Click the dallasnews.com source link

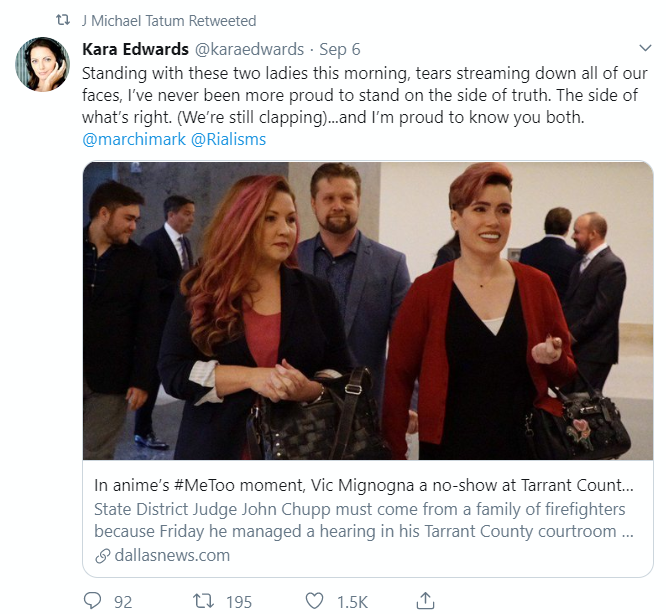click(x=172, y=555)
